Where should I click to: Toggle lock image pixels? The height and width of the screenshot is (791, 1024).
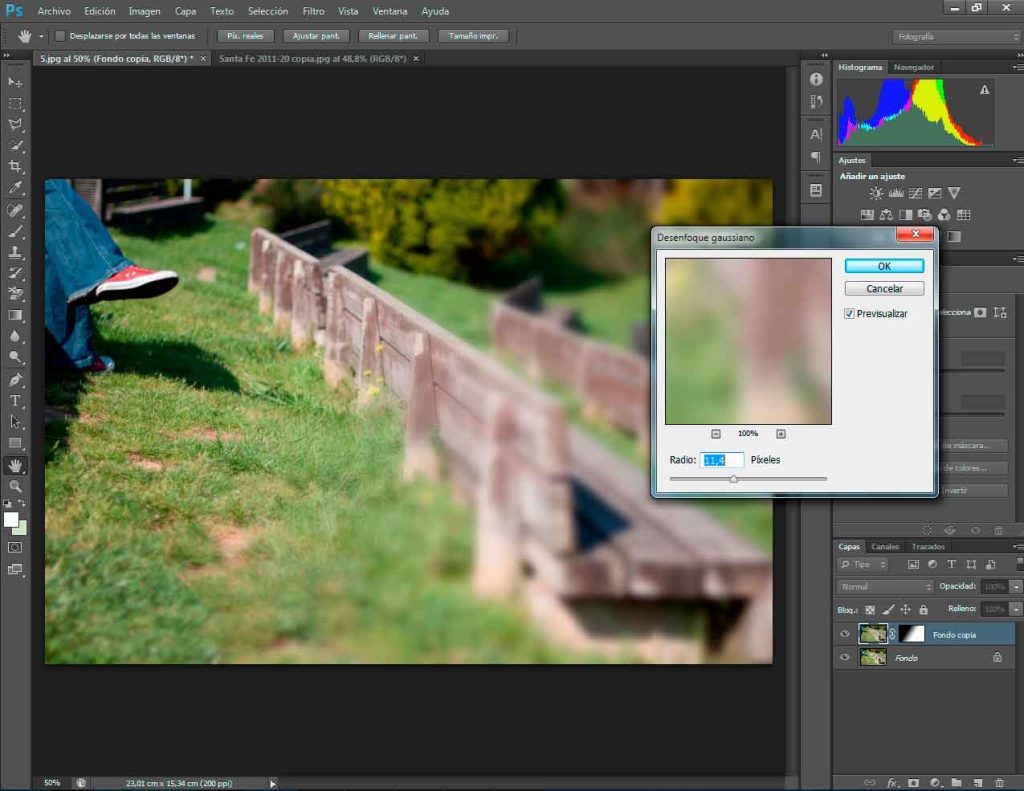888,609
